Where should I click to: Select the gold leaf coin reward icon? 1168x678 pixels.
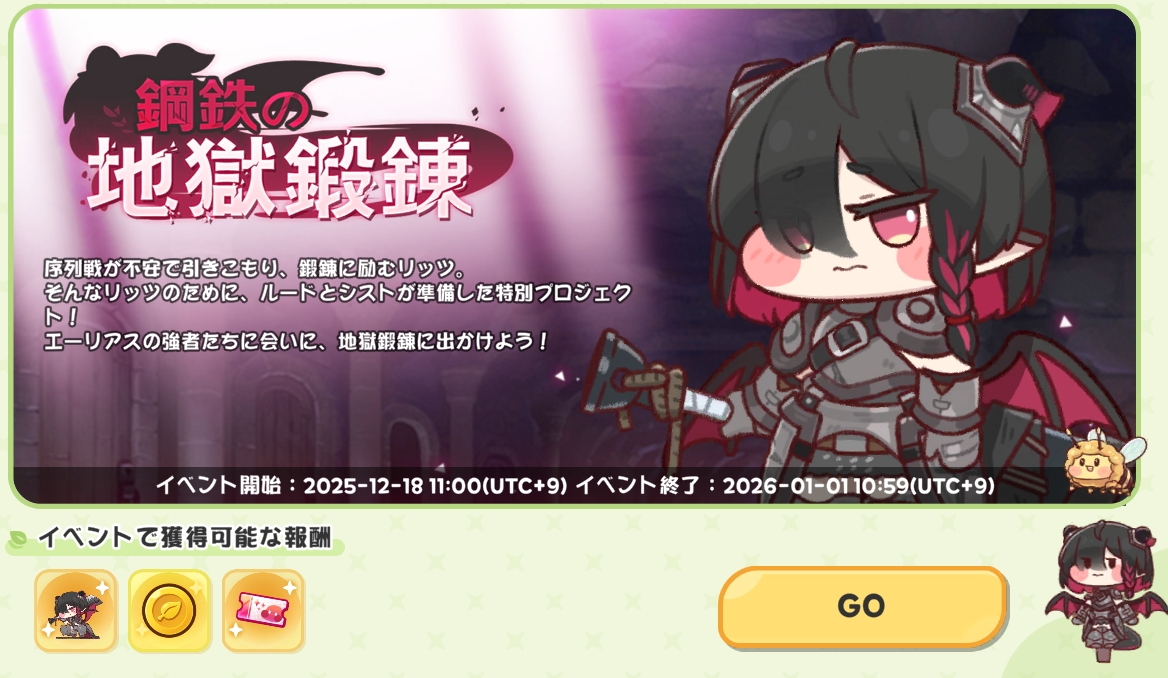(169, 611)
